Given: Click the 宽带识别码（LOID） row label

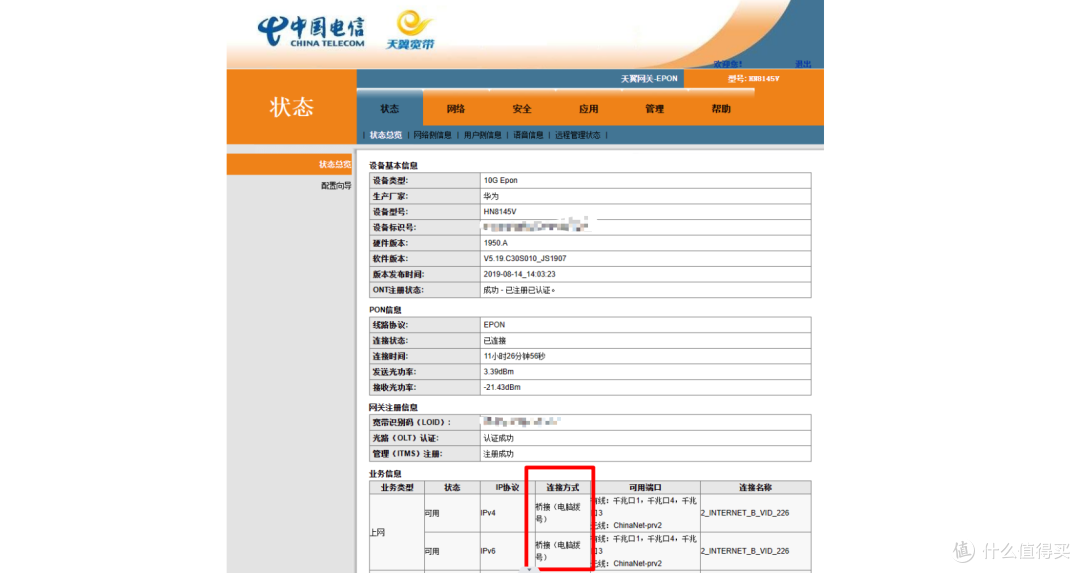Looking at the screenshot, I should coord(412,422).
